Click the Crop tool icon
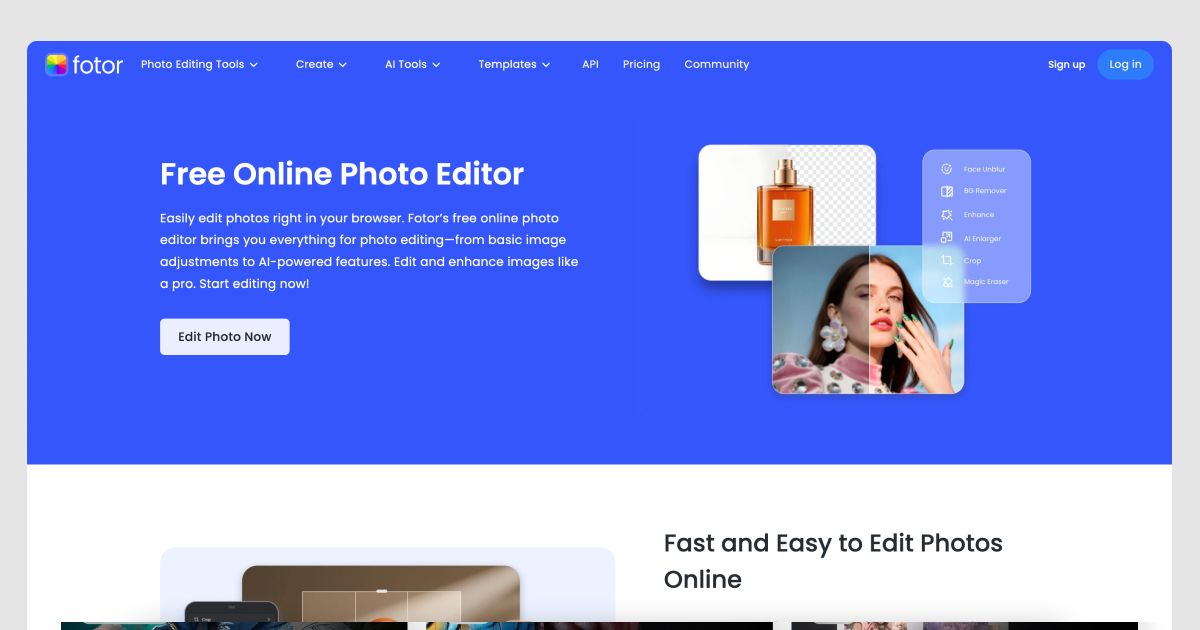This screenshot has height=630, width=1200. [947, 260]
